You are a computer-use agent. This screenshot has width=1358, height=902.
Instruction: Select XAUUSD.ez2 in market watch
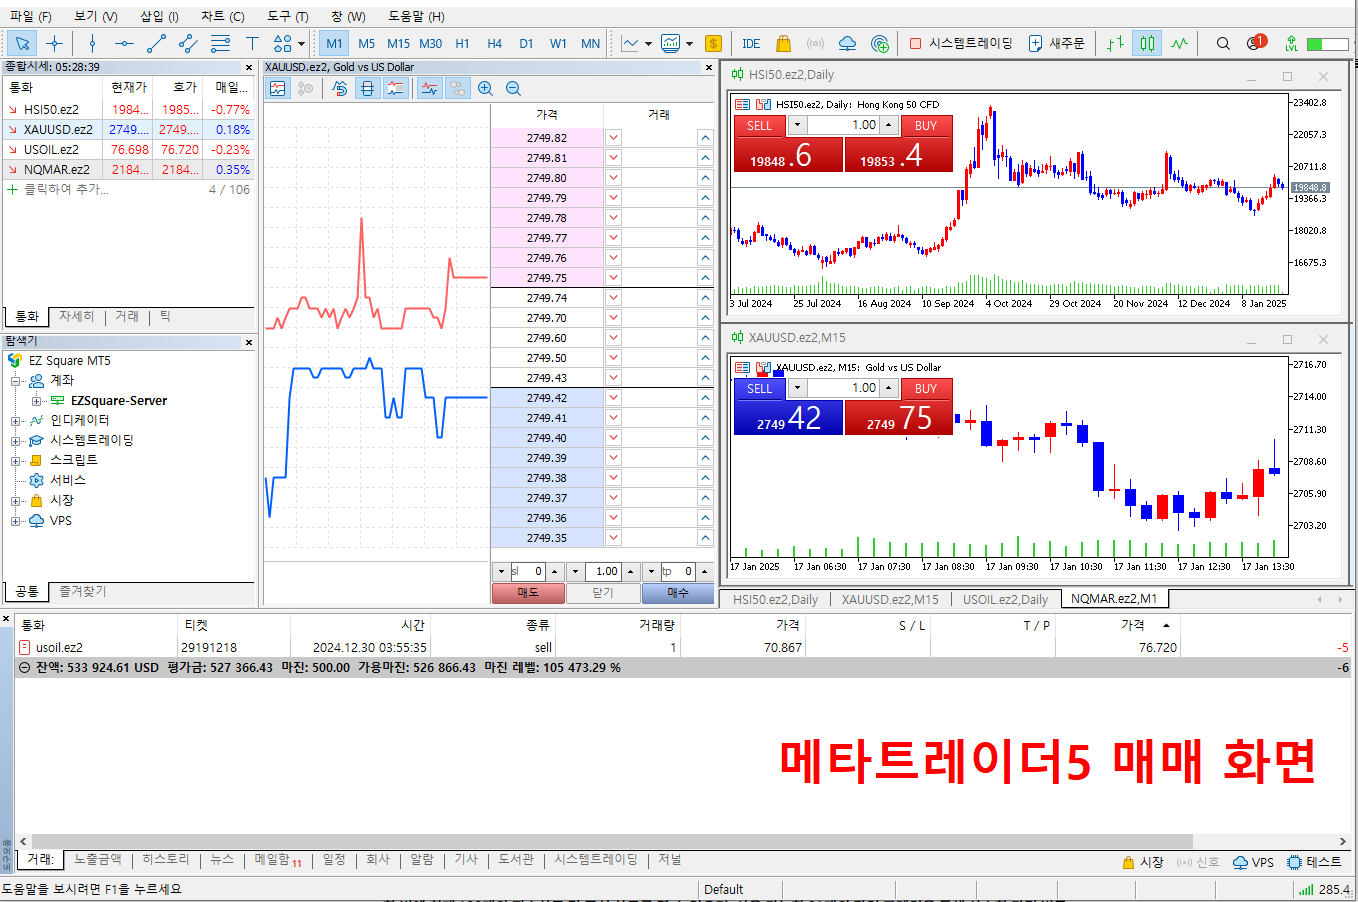(128, 129)
